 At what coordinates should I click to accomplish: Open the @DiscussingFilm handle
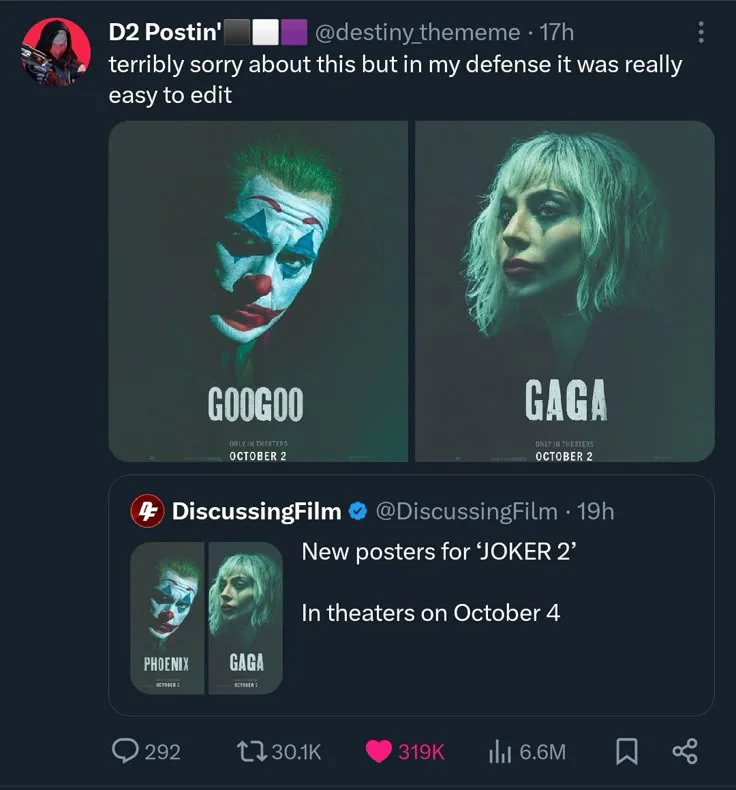pyautogui.click(x=466, y=512)
